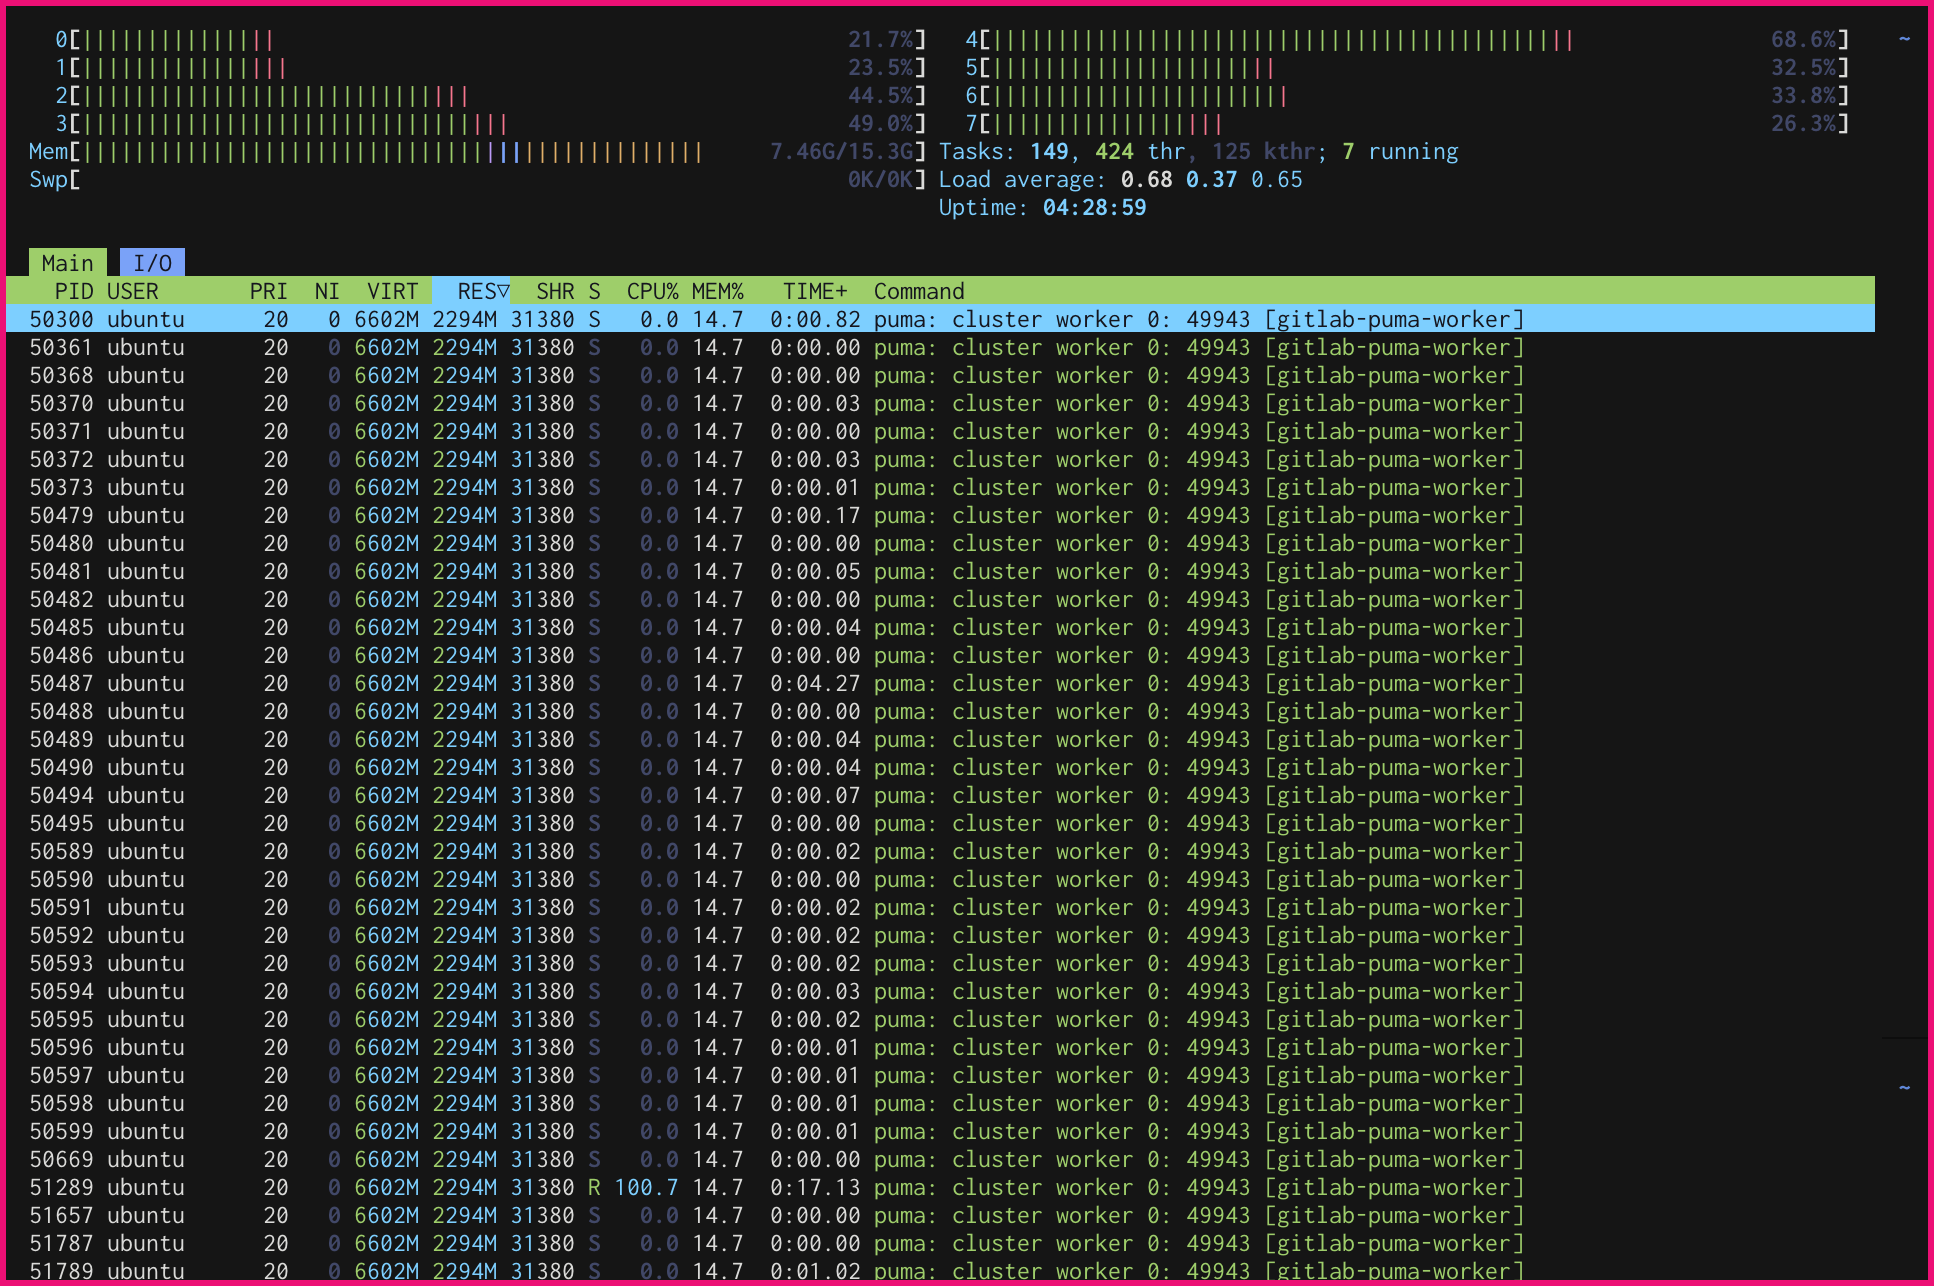Select process row with PID 50595
The width and height of the screenshot is (1934, 1286).
coord(940,1019)
